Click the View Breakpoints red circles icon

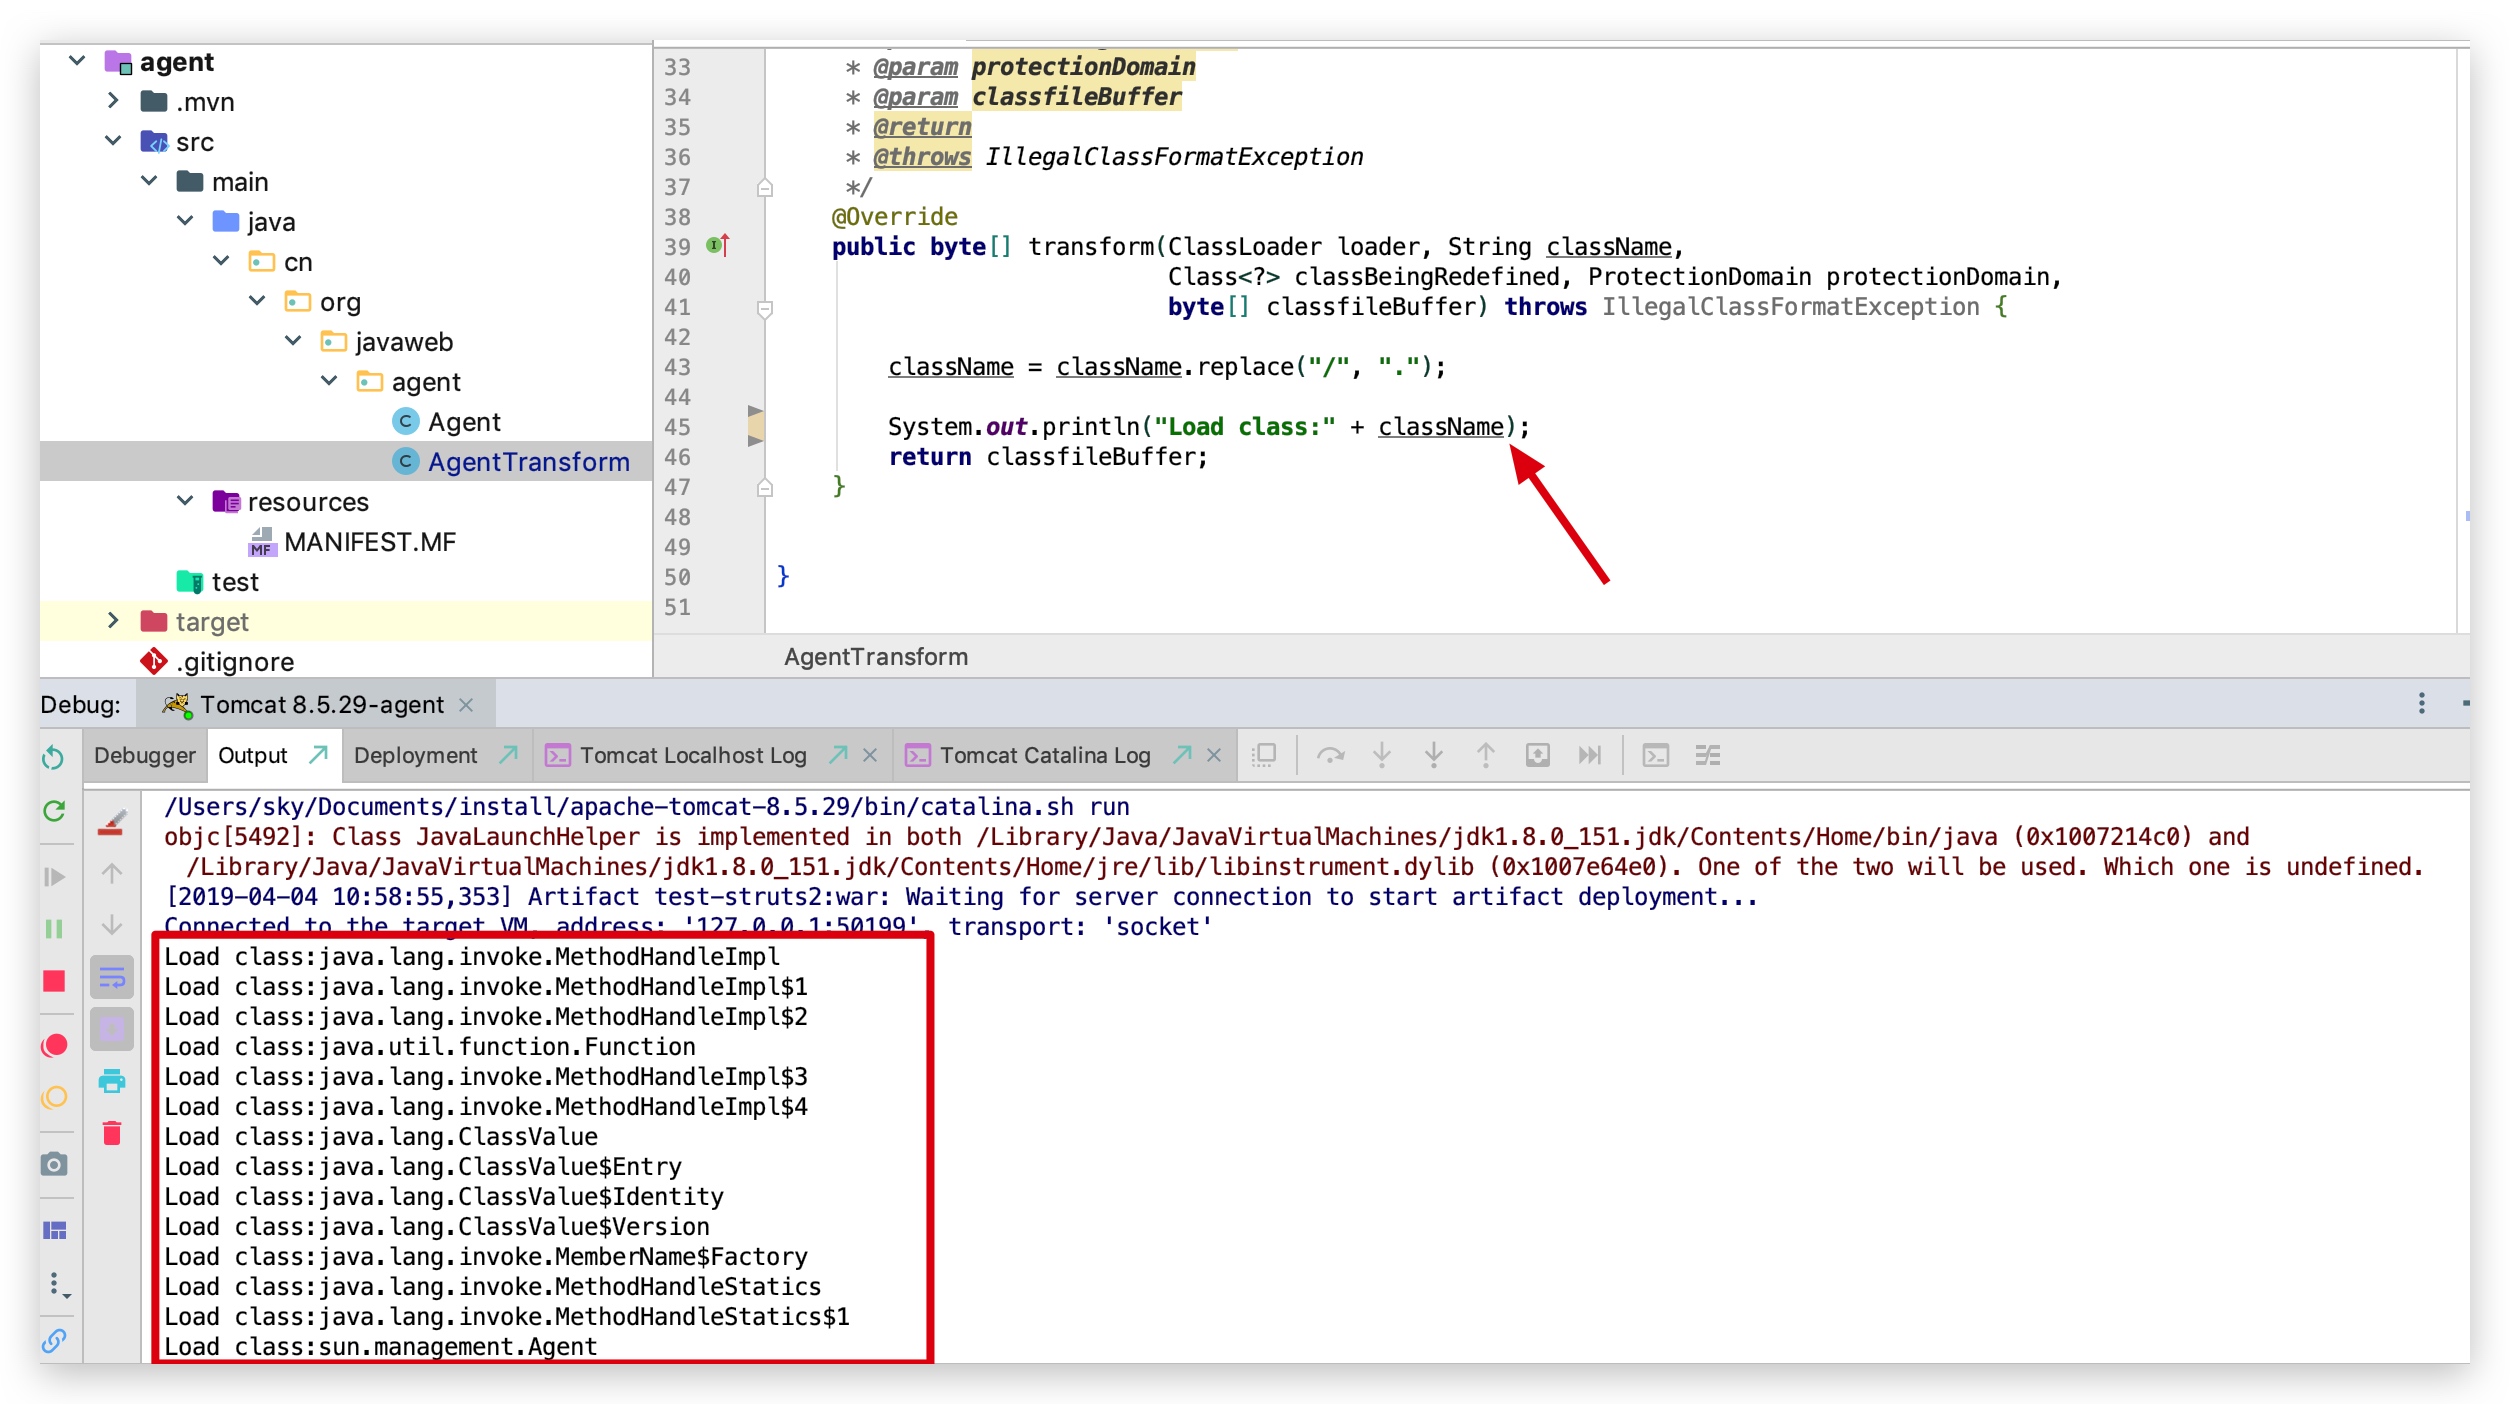[54, 1046]
